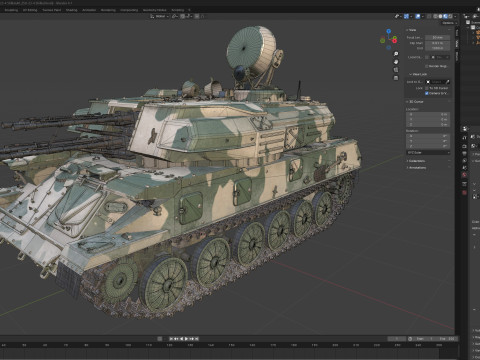
Task: Open object type visibility selector icon
Action: click(397, 16)
